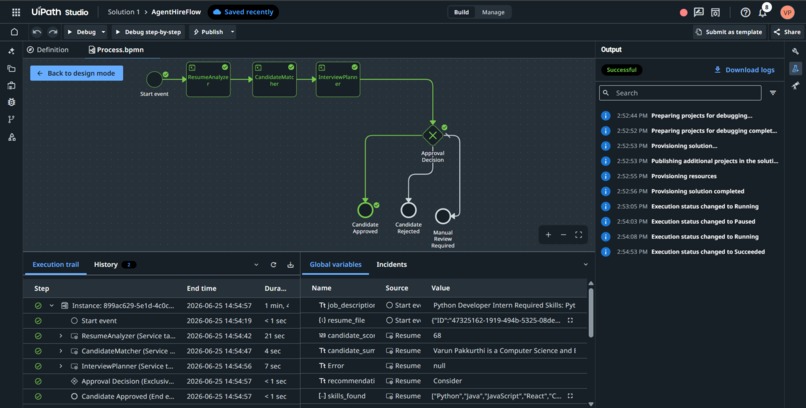Select the highlighted test flask icon on right rail

pos(795,68)
